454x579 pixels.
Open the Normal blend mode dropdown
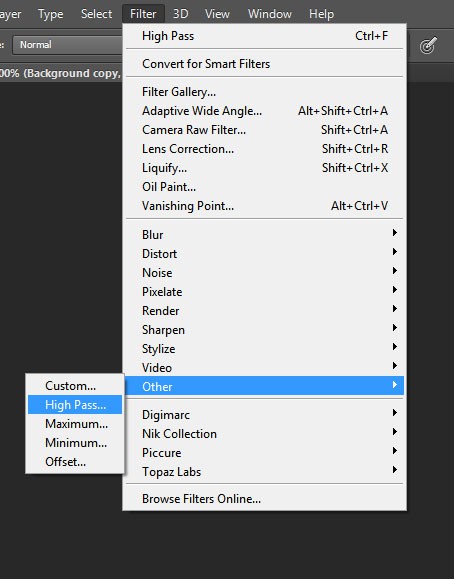pyautogui.click(x=68, y=45)
